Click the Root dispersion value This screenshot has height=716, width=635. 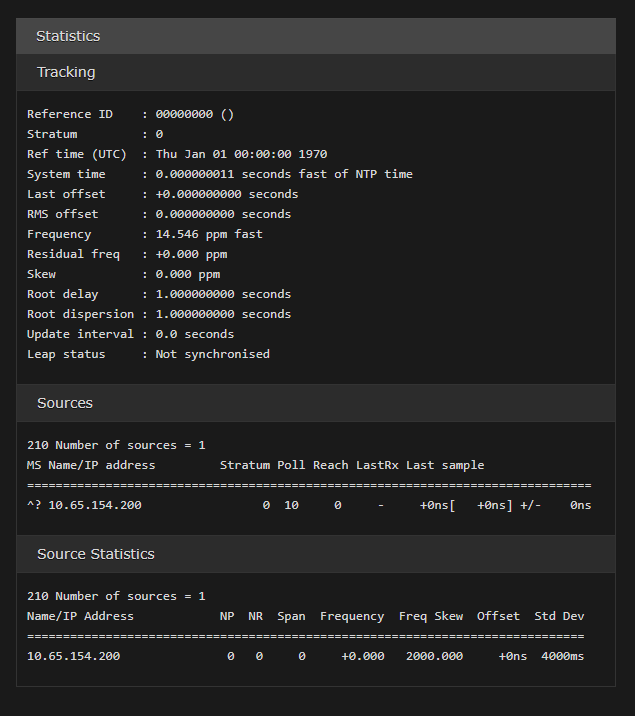click(223, 314)
